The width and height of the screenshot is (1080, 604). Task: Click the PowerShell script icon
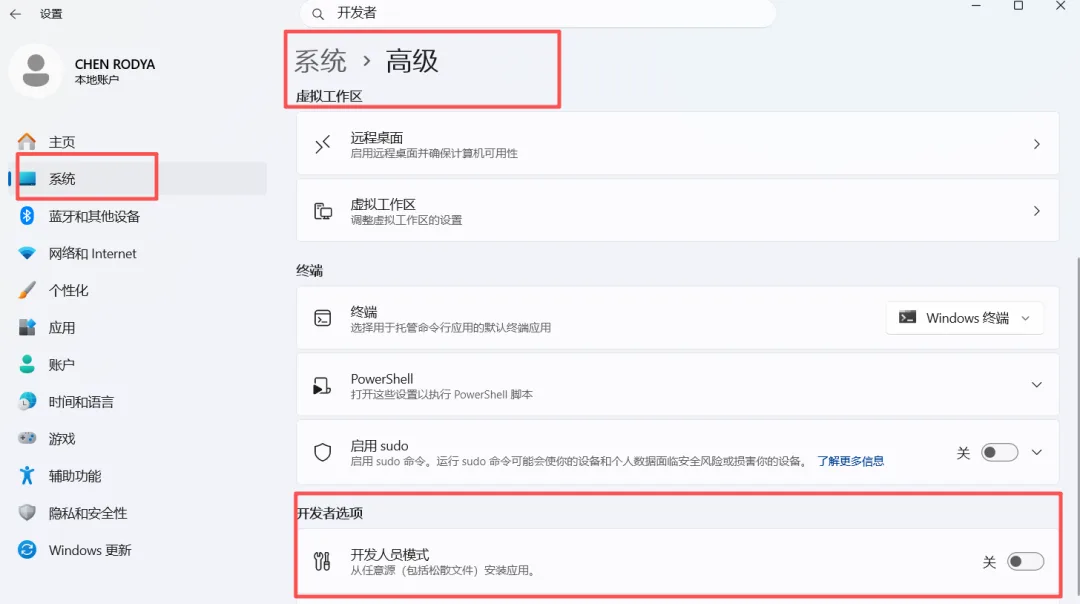(322, 386)
